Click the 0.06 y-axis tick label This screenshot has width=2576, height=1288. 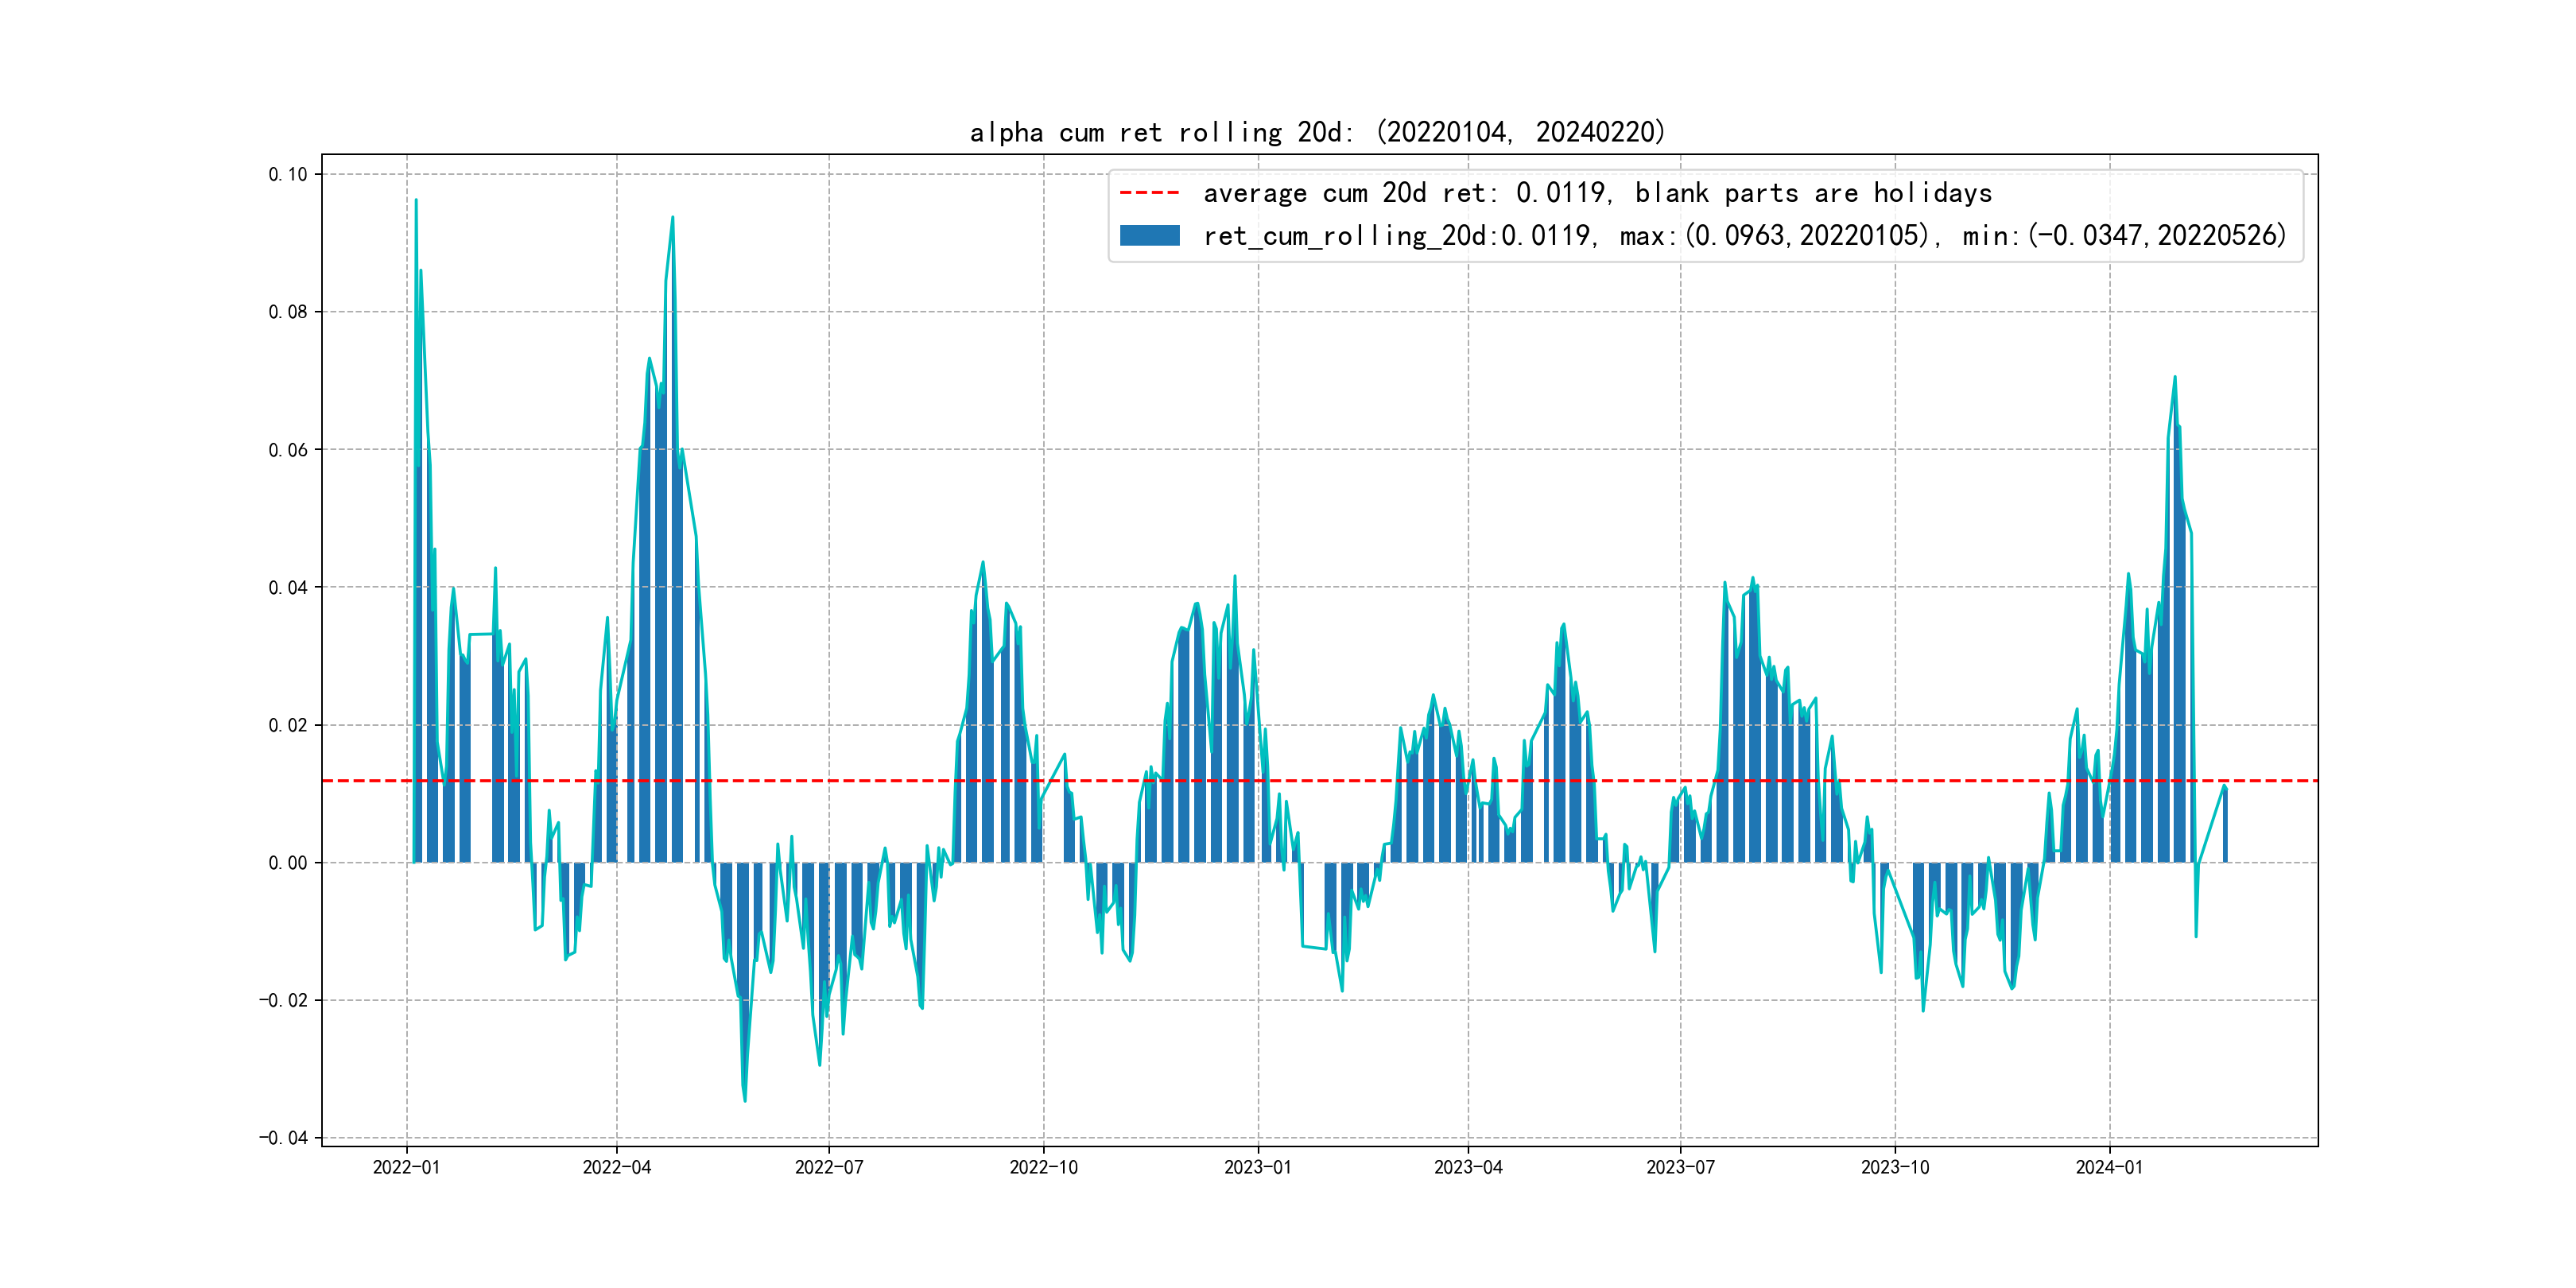tap(288, 450)
